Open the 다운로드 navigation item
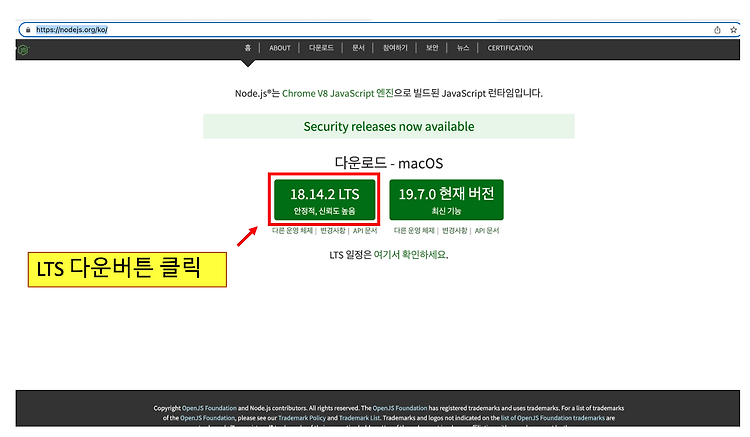Viewport: 750px width, 437px height. coord(321,48)
